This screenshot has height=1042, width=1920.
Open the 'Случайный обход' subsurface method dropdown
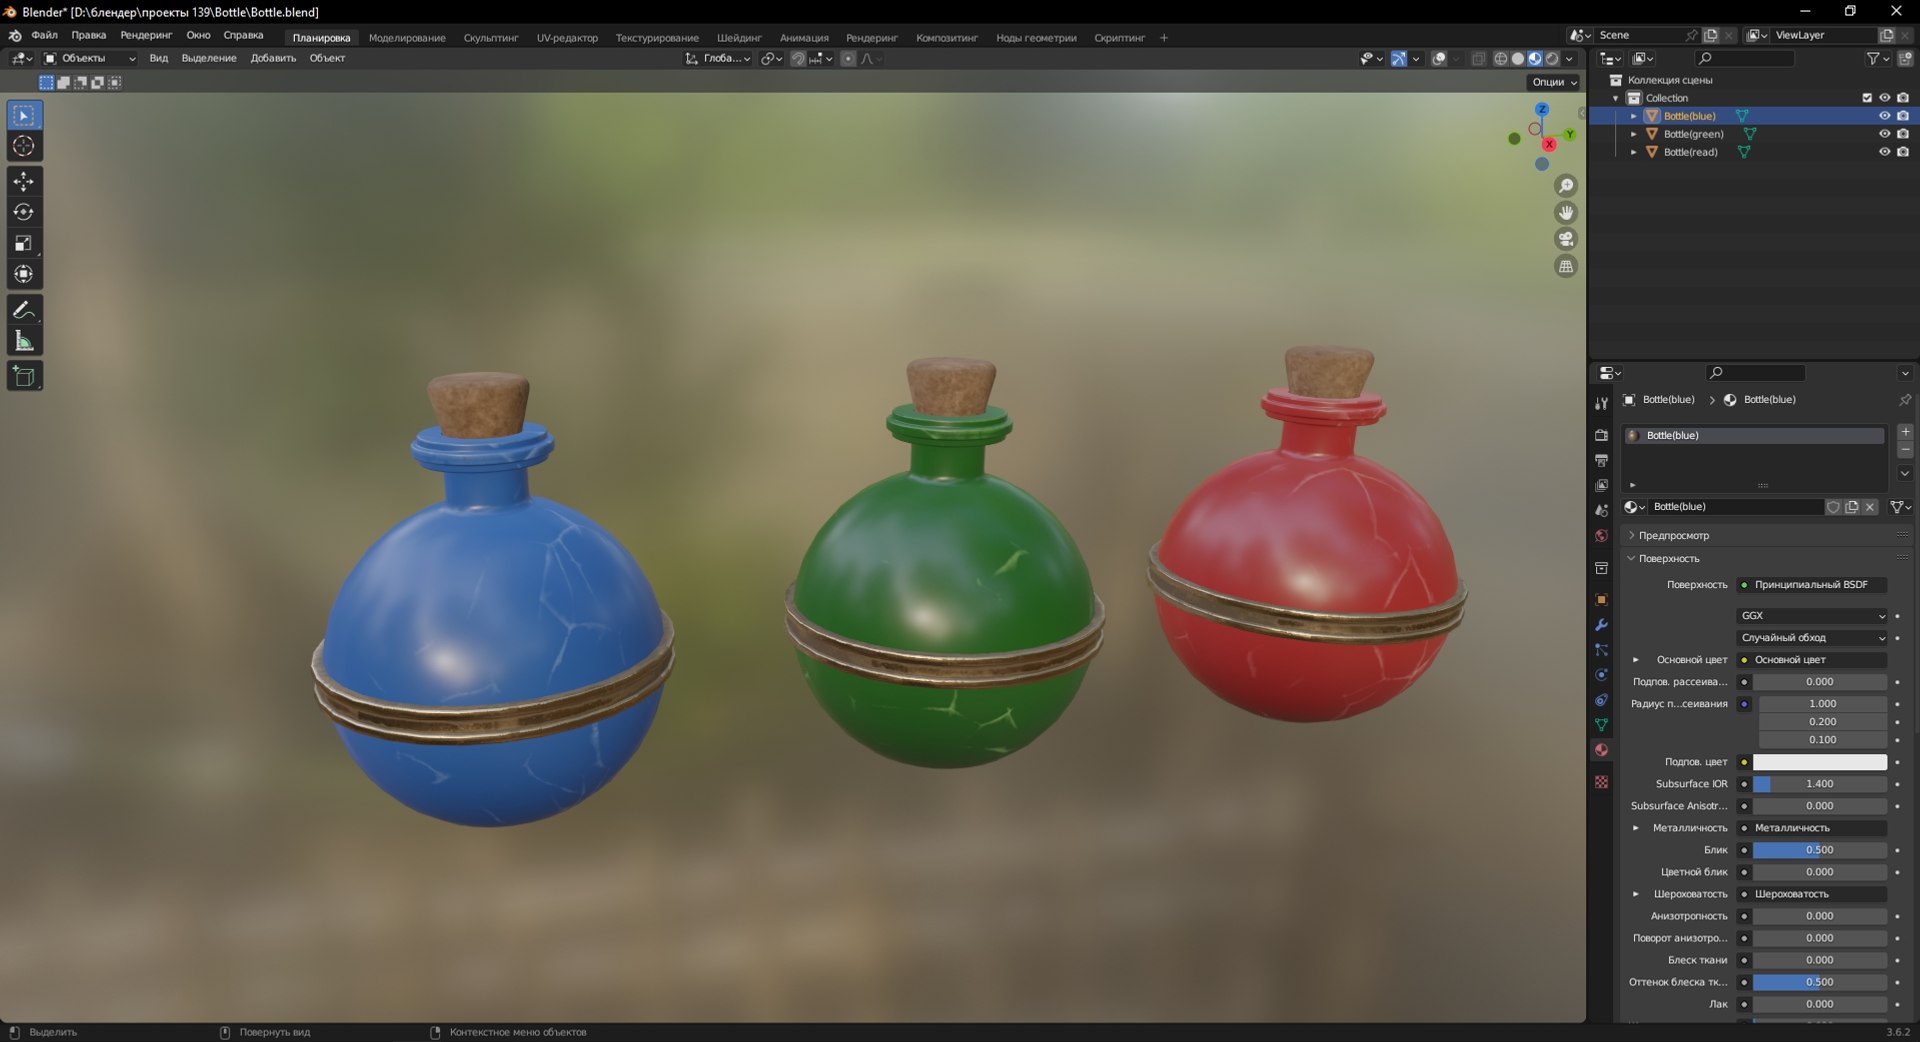1812,638
